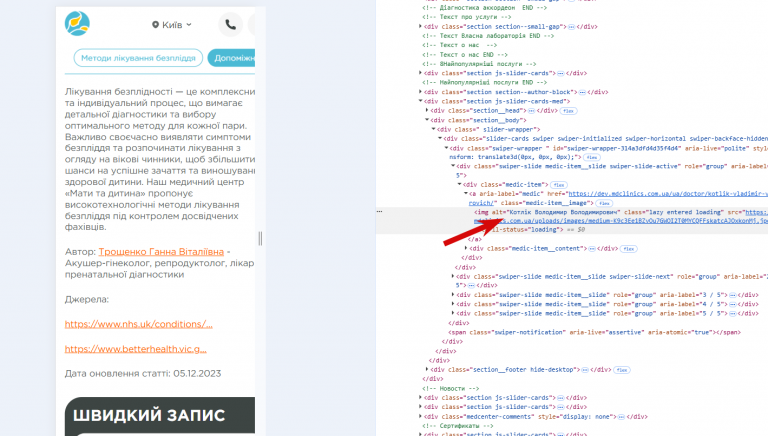Expand the slide div labeled '5 / 5'

tap(453, 314)
